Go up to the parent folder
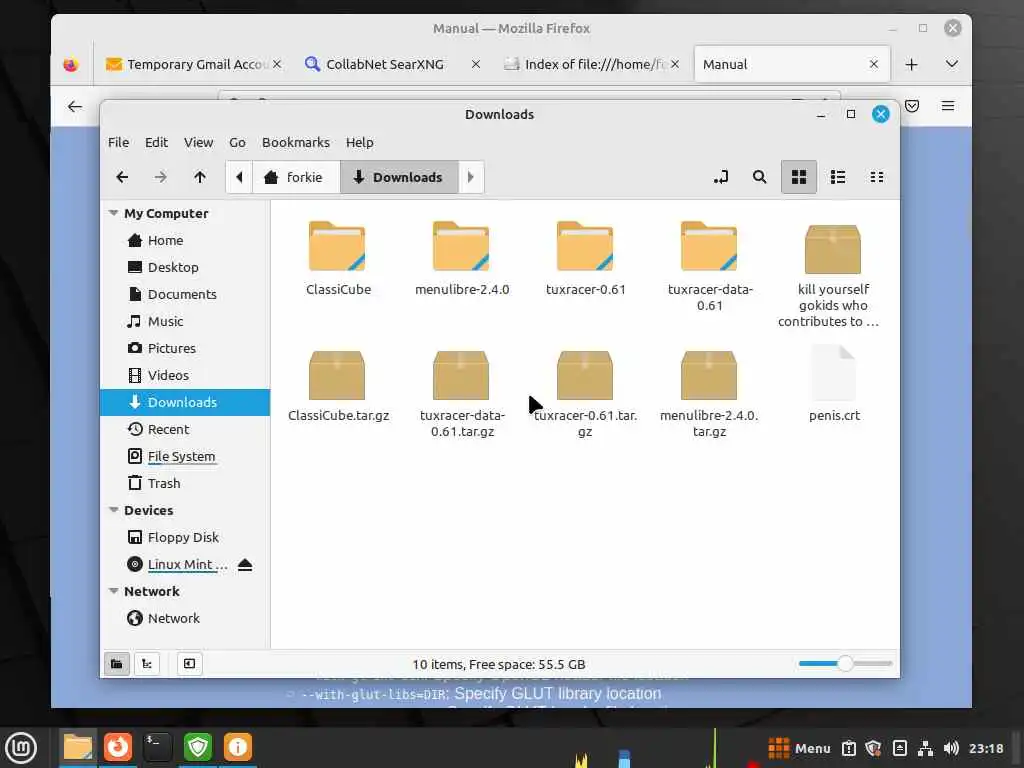The image size is (1024, 768). point(200,177)
